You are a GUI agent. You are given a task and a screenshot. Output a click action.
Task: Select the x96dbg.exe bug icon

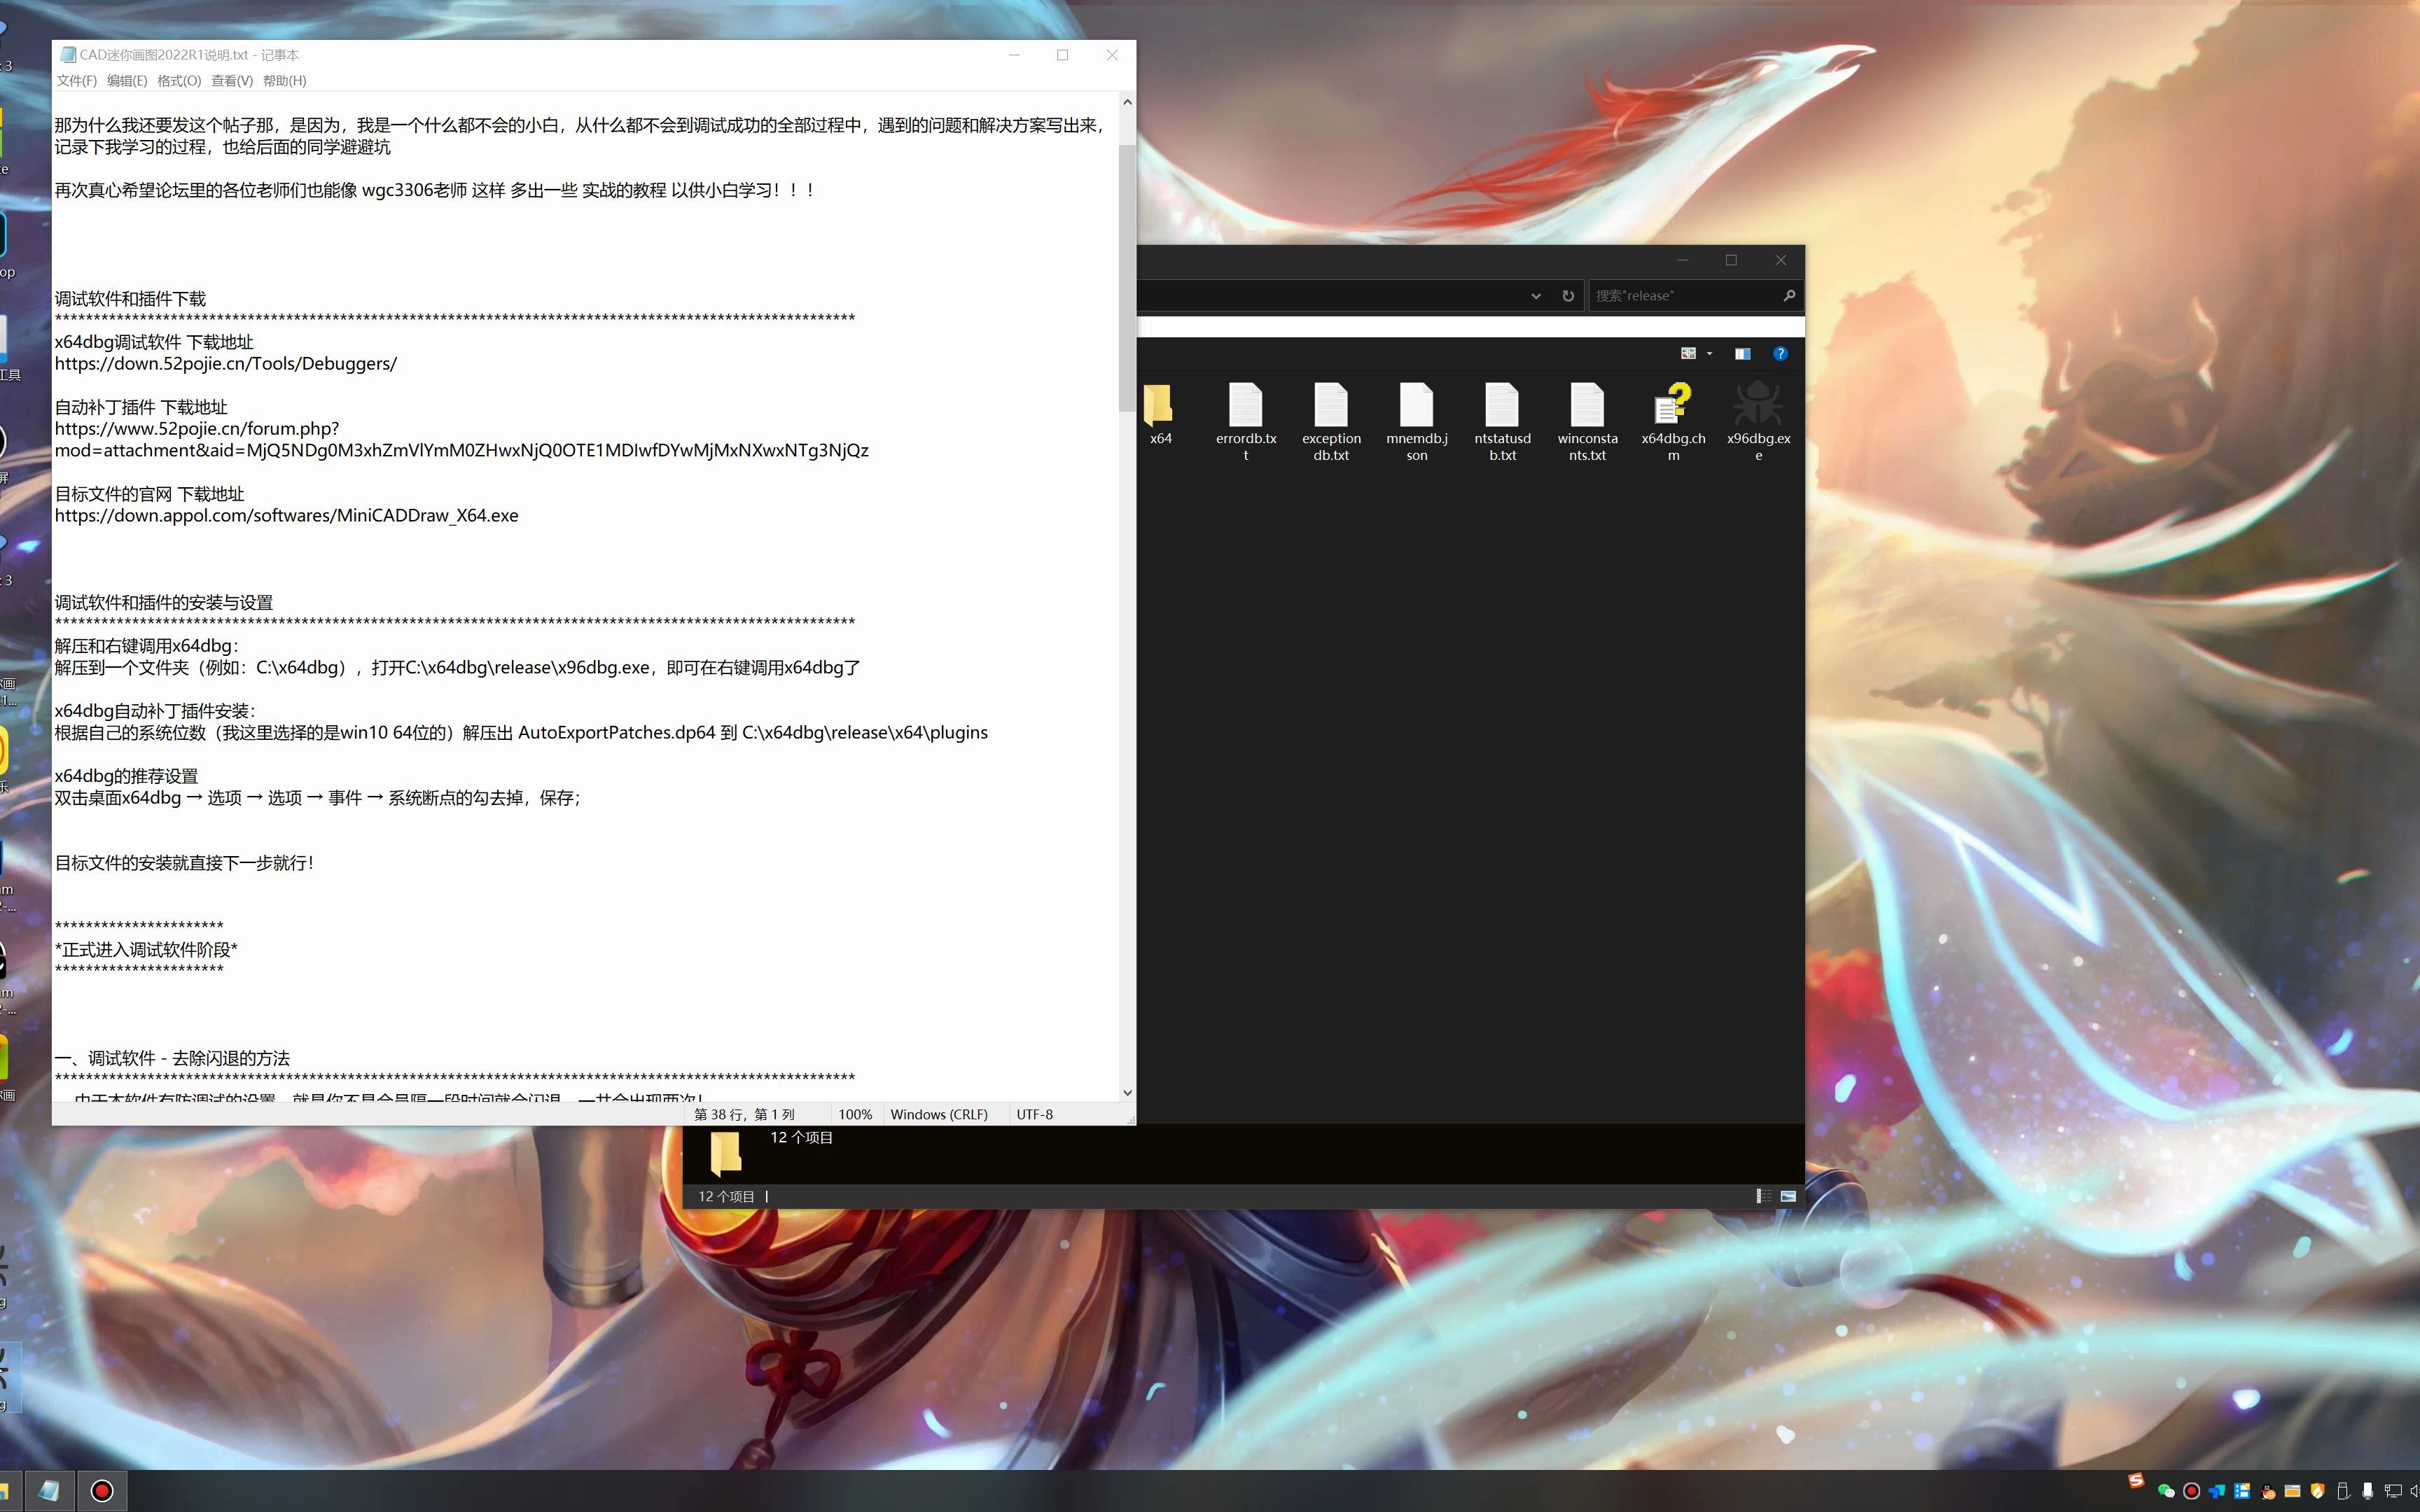point(1758,404)
